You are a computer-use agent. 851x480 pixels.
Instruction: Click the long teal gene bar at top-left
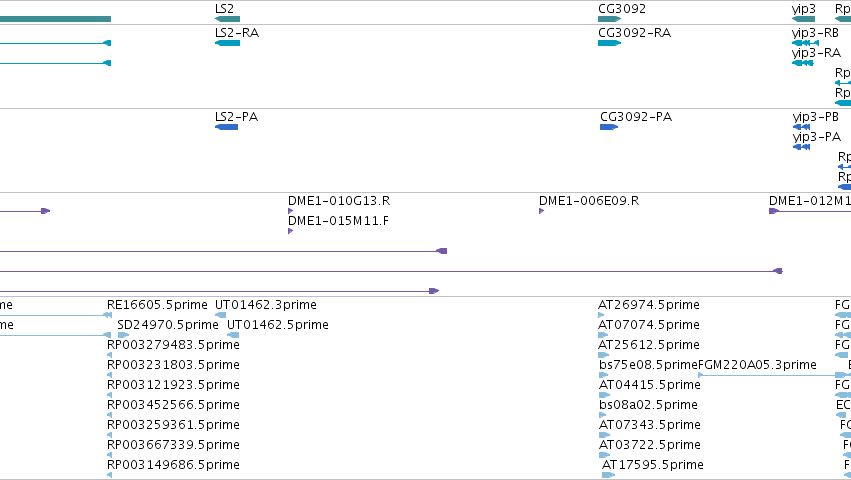tap(55, 19)
